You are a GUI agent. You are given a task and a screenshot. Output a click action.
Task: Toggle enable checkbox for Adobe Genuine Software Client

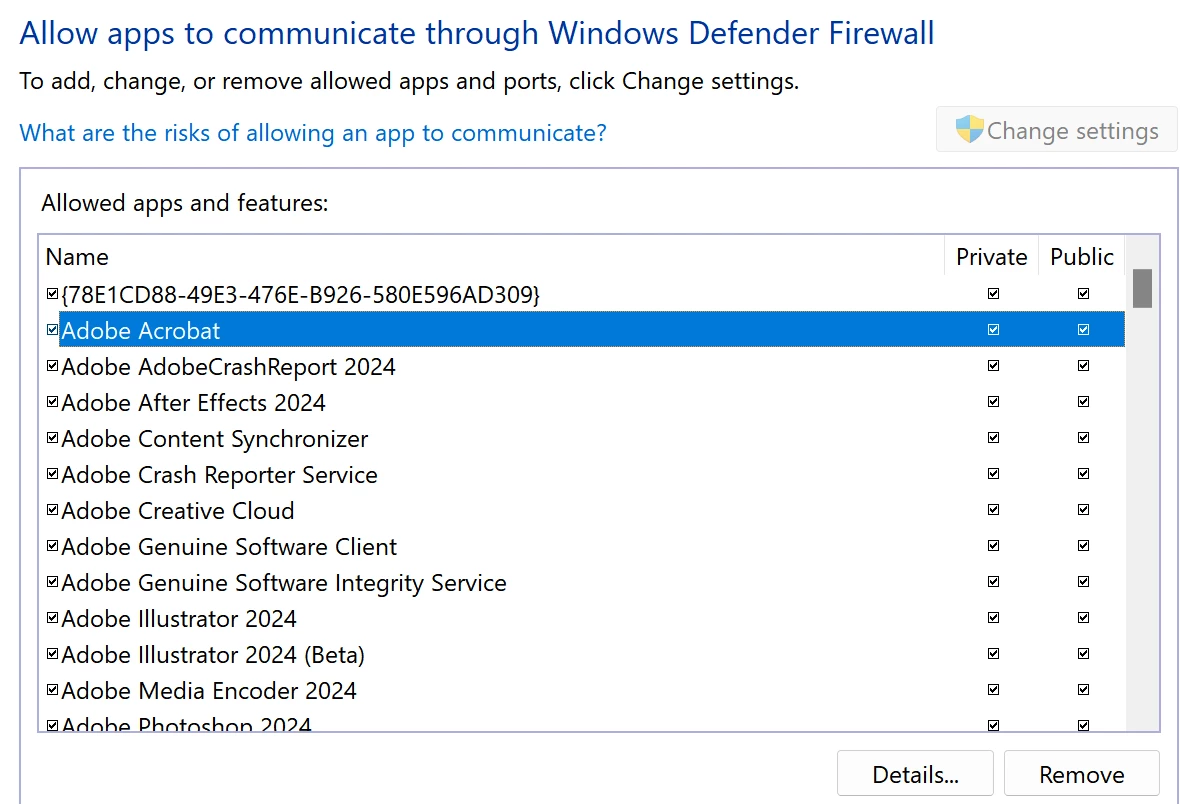click(53, 546)
